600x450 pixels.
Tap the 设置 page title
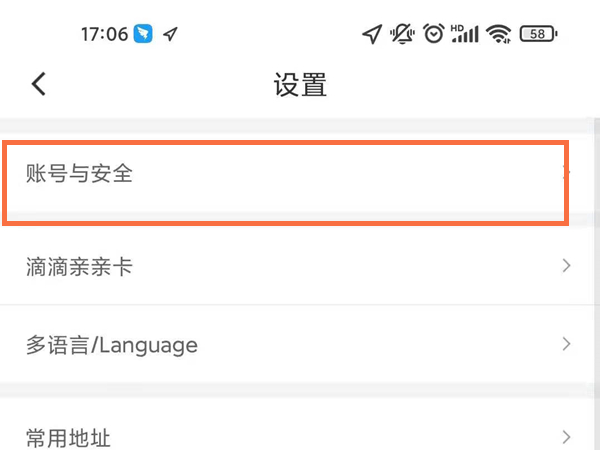(300, 85)
